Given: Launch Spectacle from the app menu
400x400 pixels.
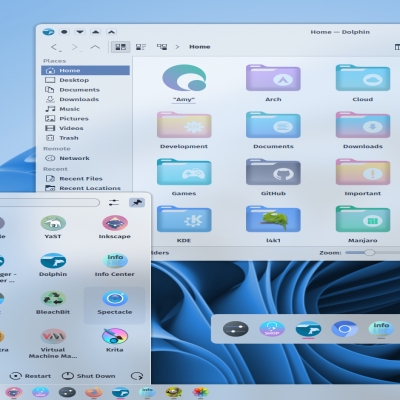Looking at the screenshot, I should [x=115, y=298].
